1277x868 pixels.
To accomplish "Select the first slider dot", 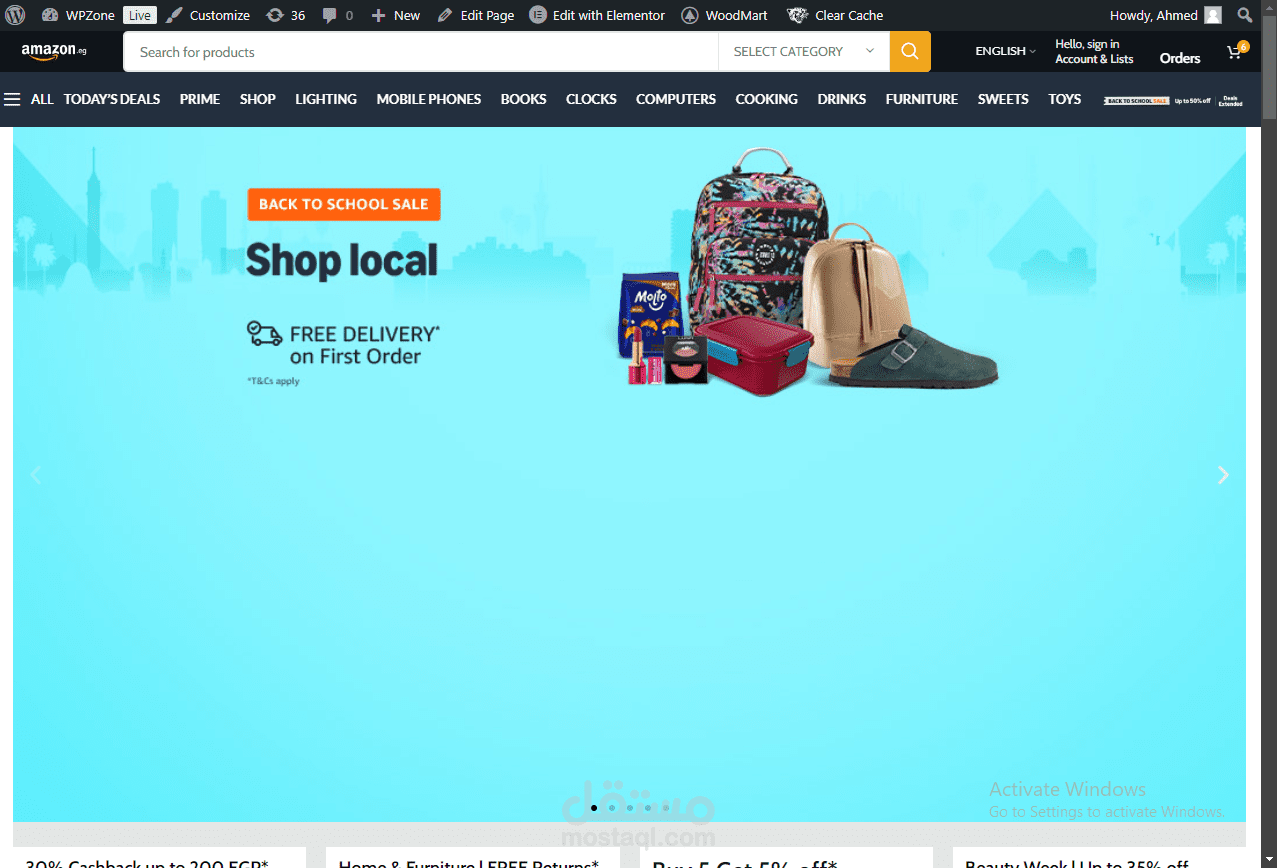I will click(594, 807).
